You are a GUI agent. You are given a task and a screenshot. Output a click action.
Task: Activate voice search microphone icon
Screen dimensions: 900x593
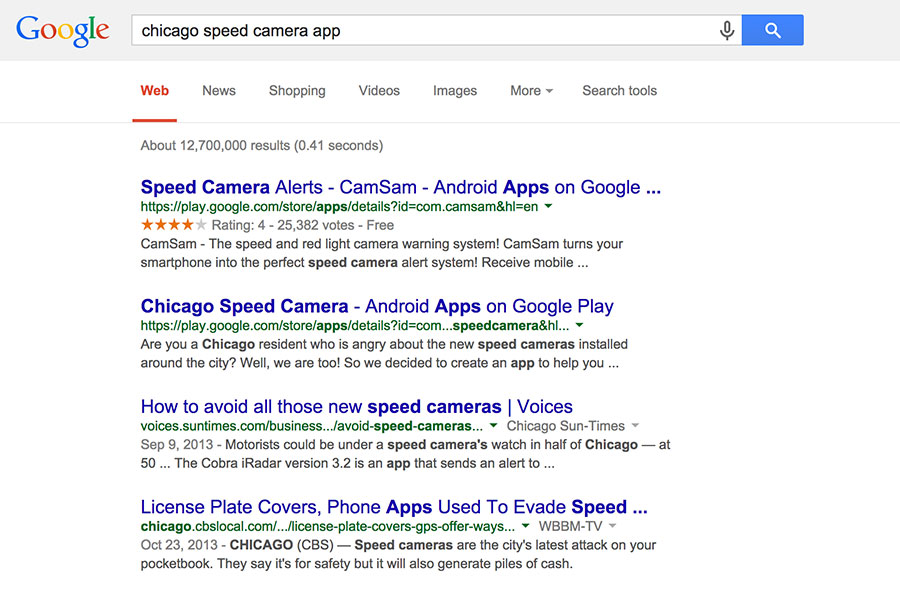point(727,30)
